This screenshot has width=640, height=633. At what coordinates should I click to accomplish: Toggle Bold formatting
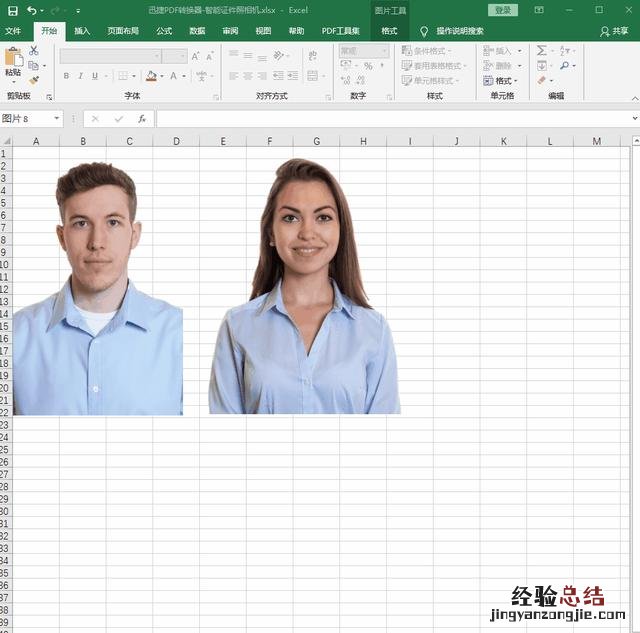(66, 76)
